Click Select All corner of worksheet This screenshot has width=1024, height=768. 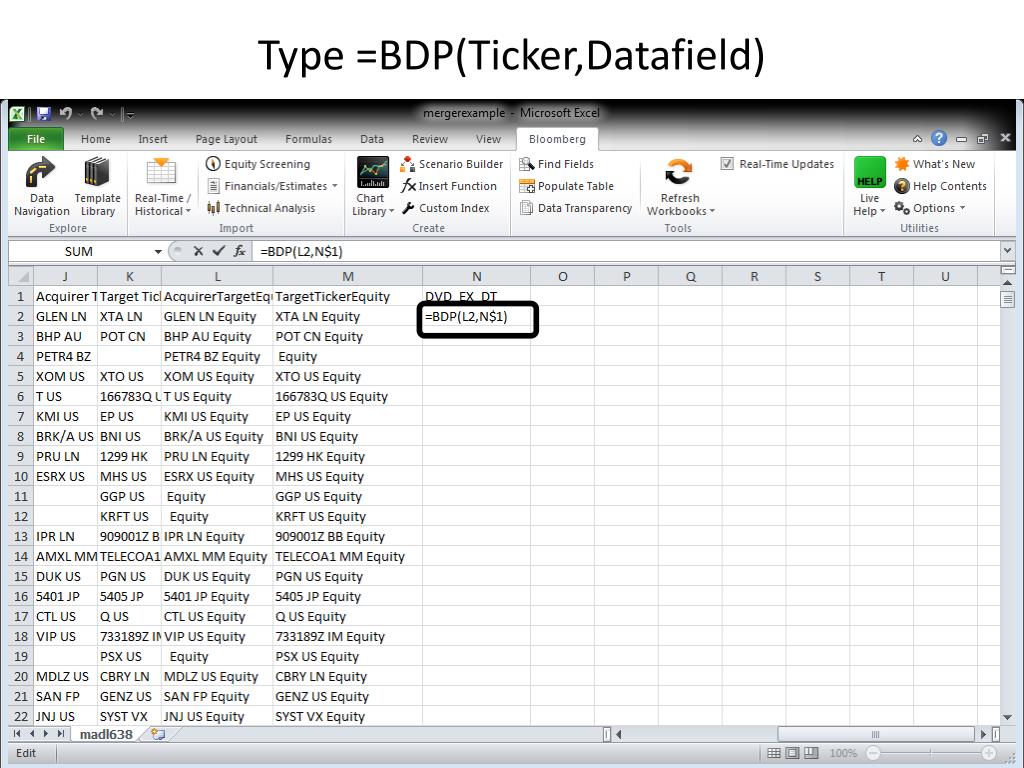[21, 276]
